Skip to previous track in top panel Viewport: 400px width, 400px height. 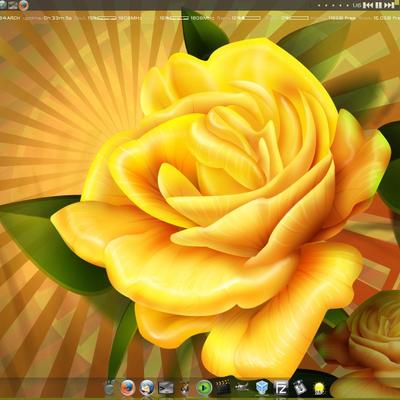click(x=367, y=5)
